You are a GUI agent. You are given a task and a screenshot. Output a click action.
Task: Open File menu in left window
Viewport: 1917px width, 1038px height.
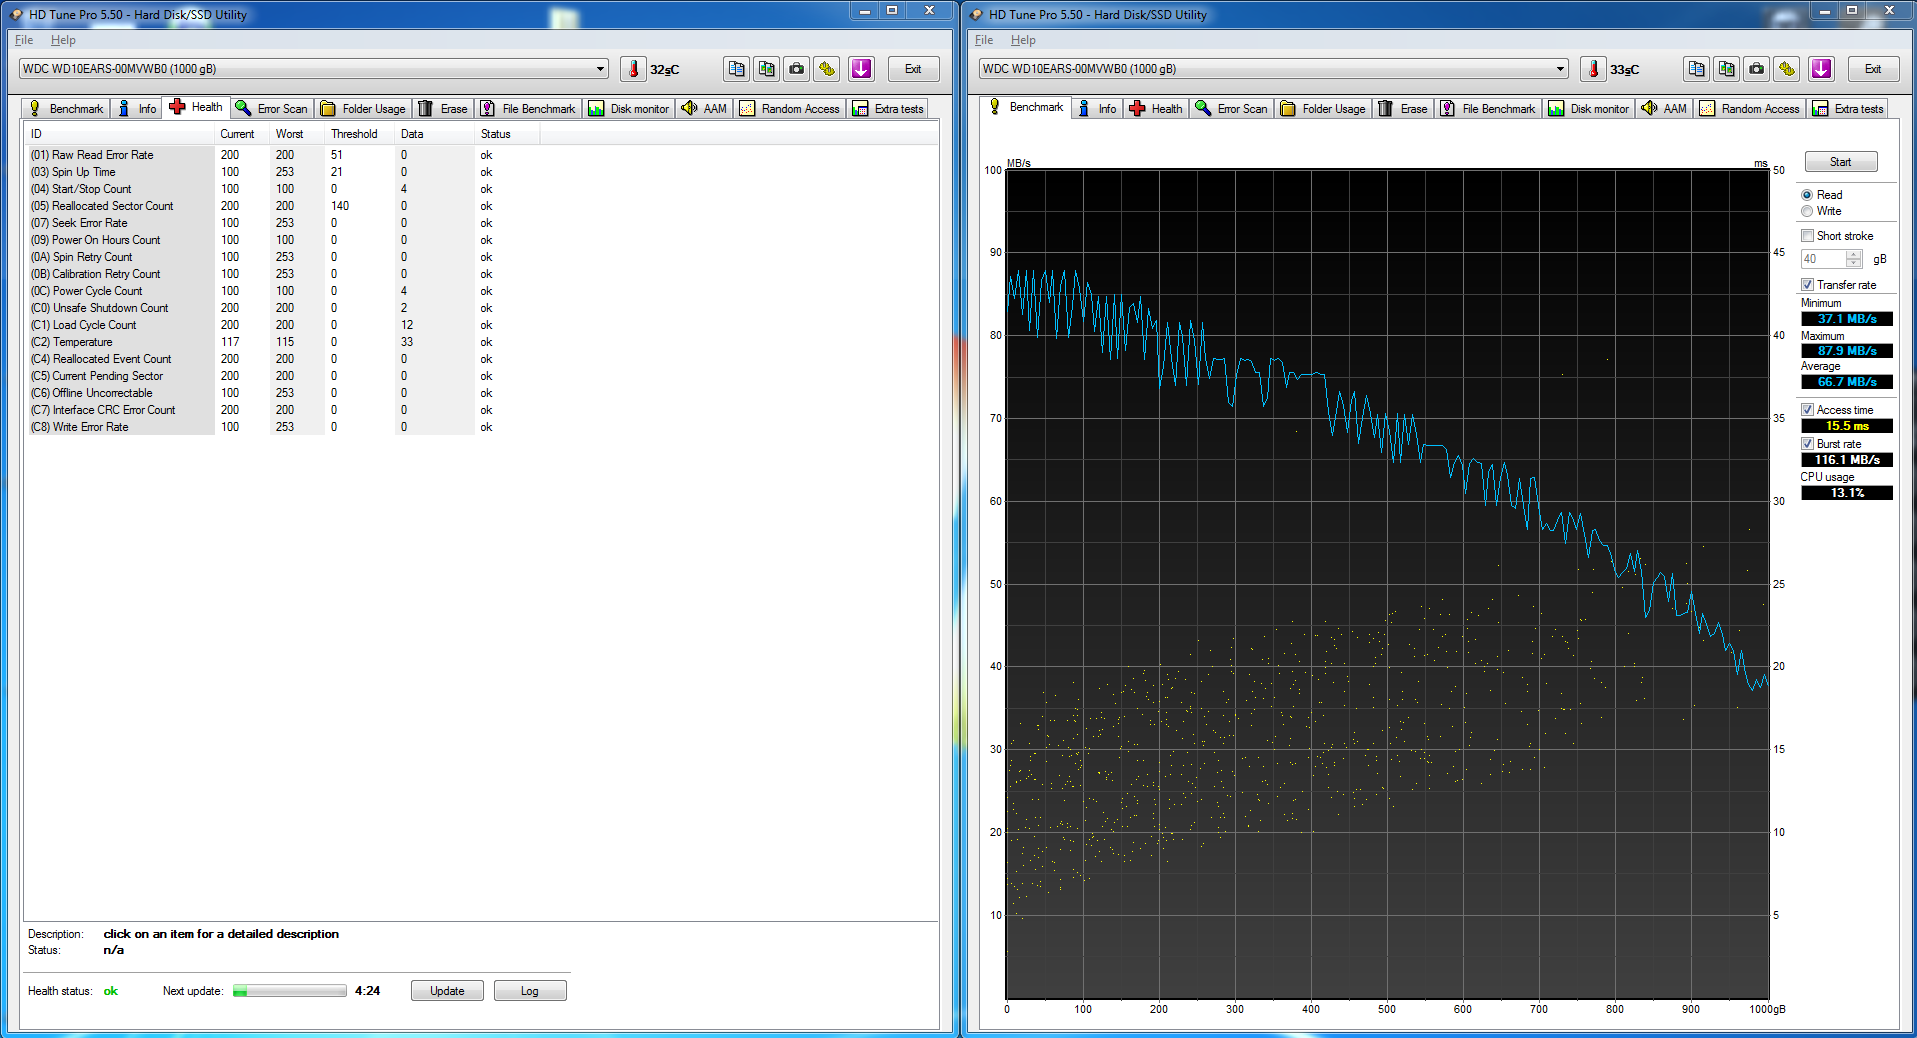click(x=24, y=40)
